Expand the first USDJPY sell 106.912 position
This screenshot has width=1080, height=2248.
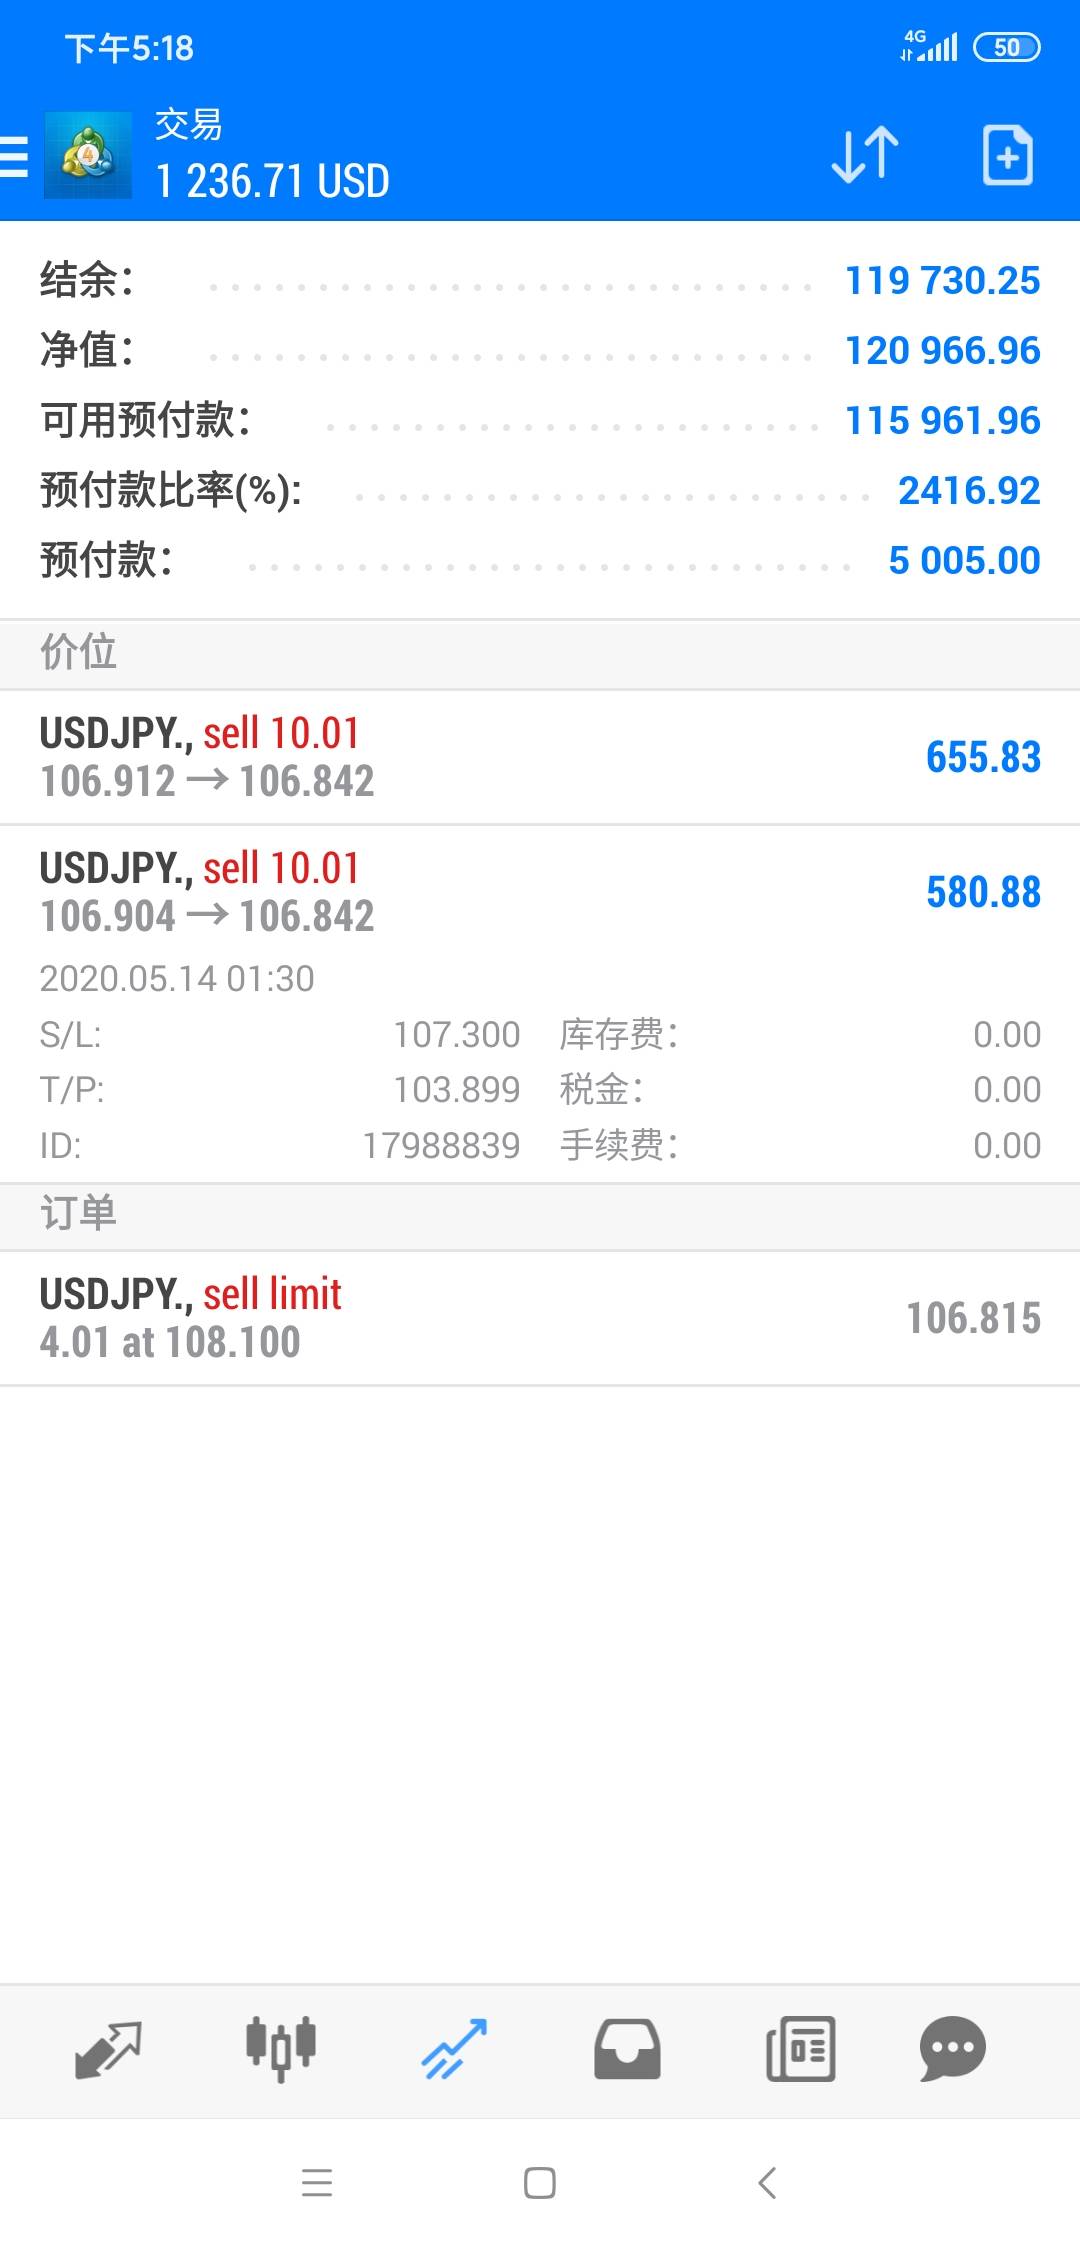[x=400, y=757]
